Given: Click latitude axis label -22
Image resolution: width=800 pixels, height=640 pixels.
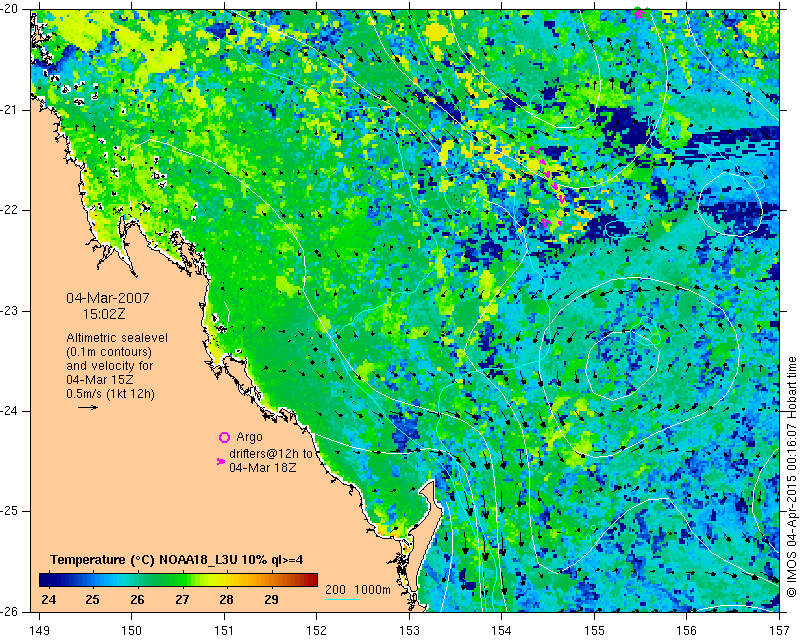Looking at the screenshot, I should (10, 210).
